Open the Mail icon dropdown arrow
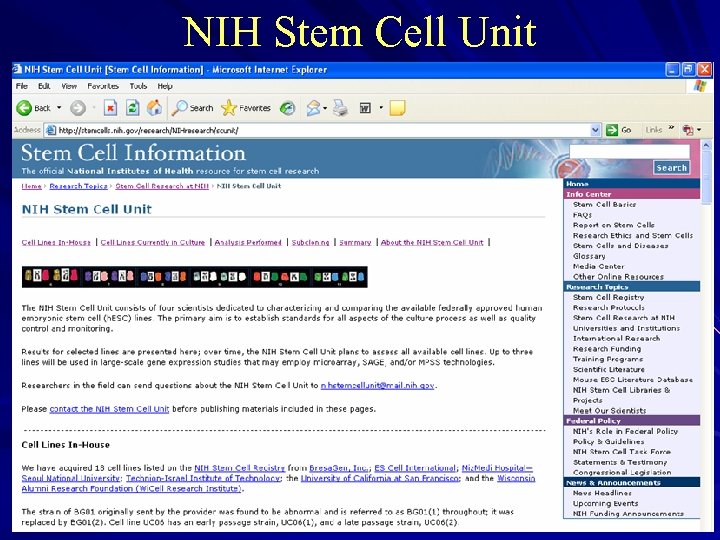The width and height of the screenshot is (720, 540). click(x=325, y=108)
